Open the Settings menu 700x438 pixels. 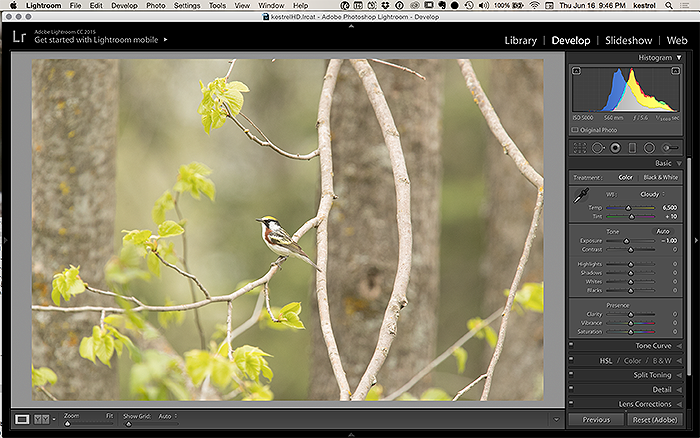187,5
